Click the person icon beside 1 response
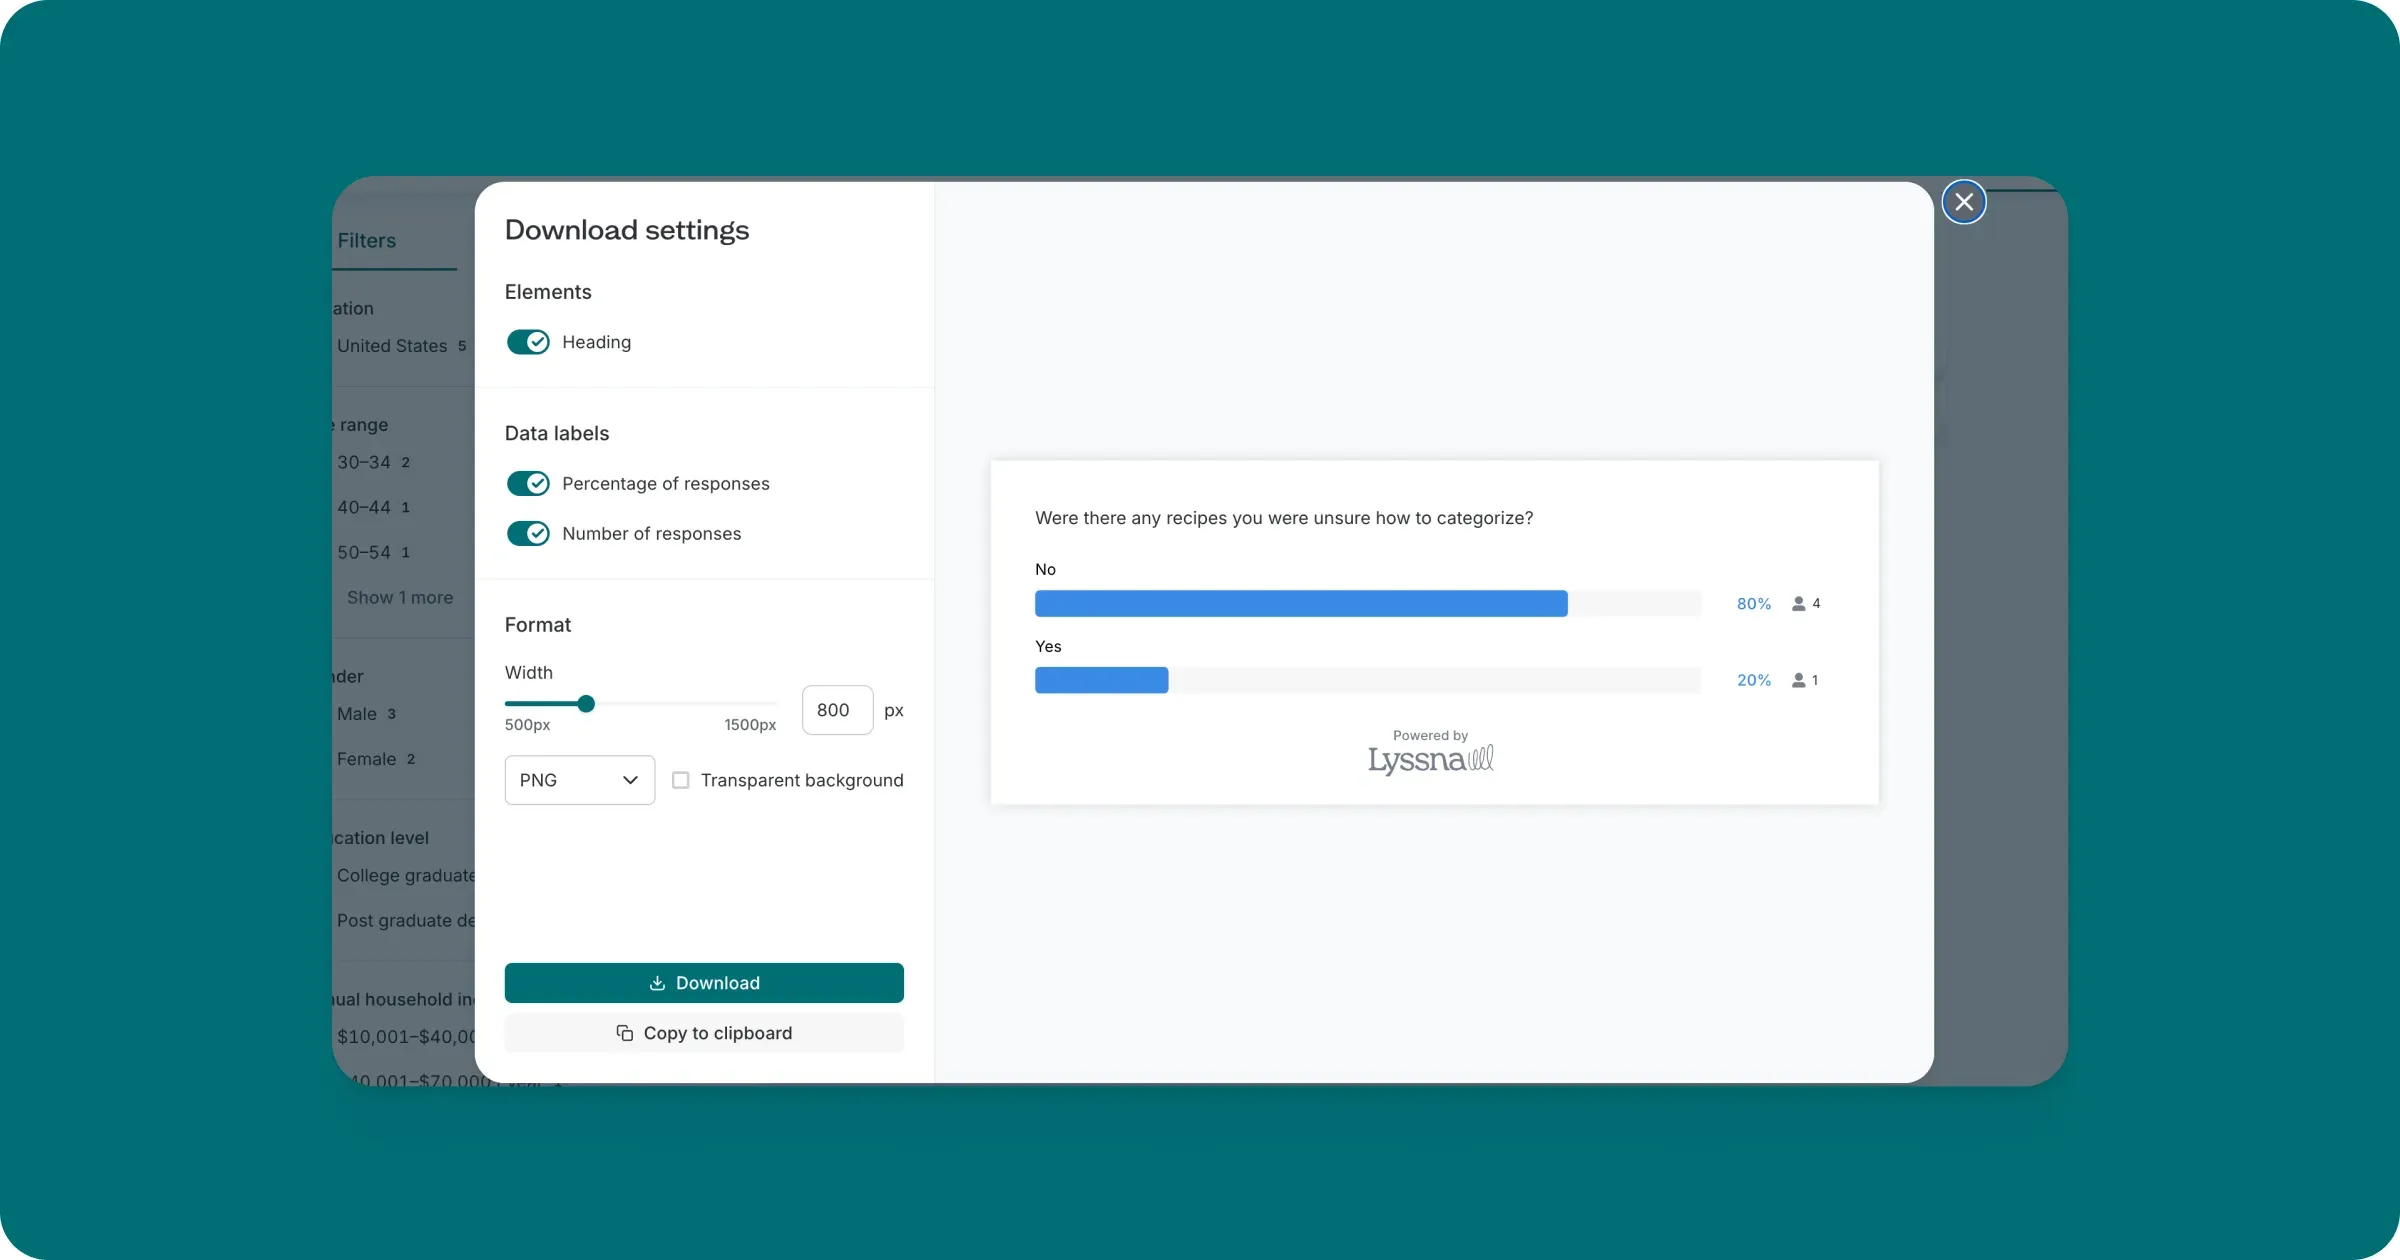The width and height of the screenshot is (2400, 1260). tap(1798, 680)
